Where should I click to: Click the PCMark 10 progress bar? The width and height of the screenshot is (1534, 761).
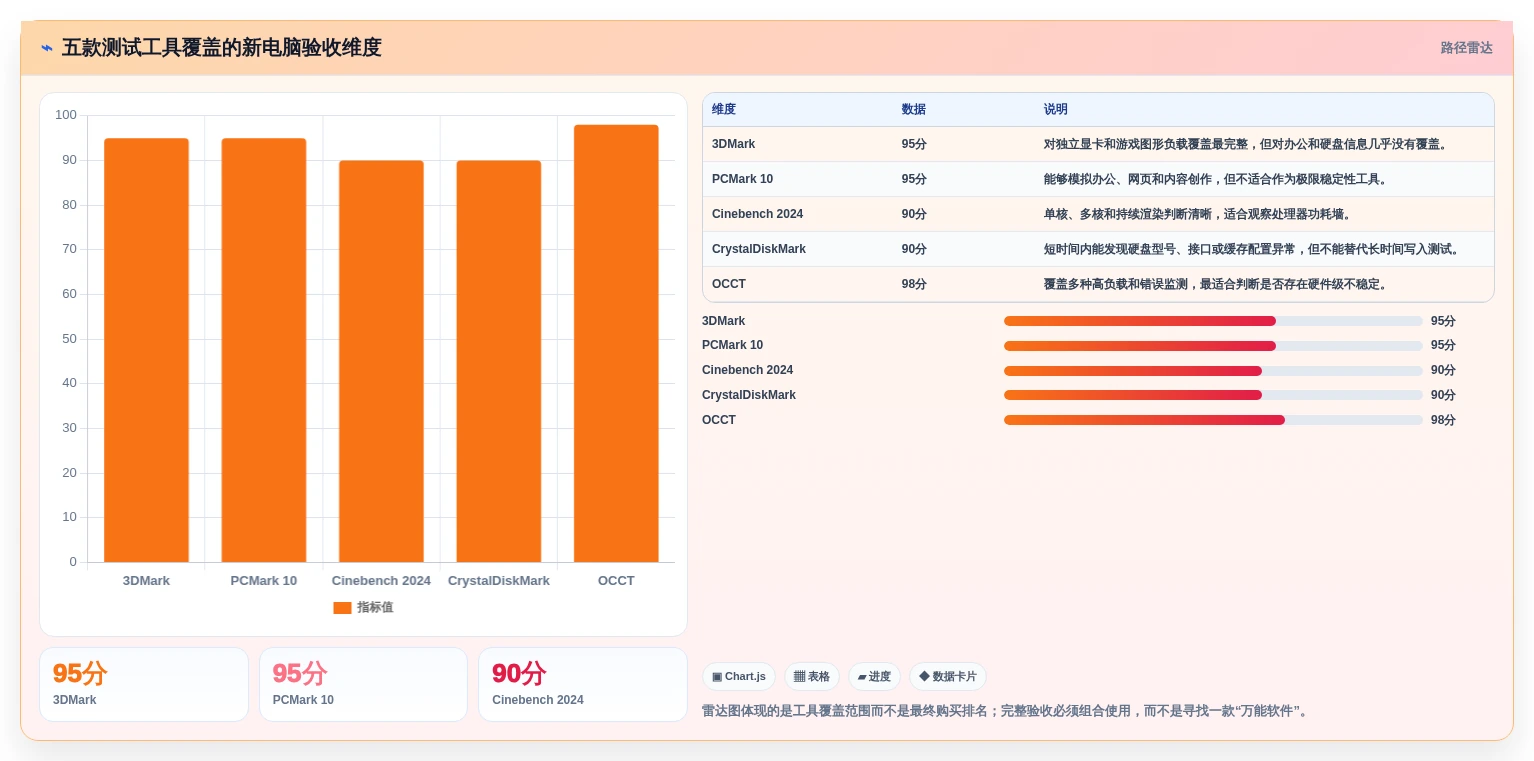point(1213,346)
